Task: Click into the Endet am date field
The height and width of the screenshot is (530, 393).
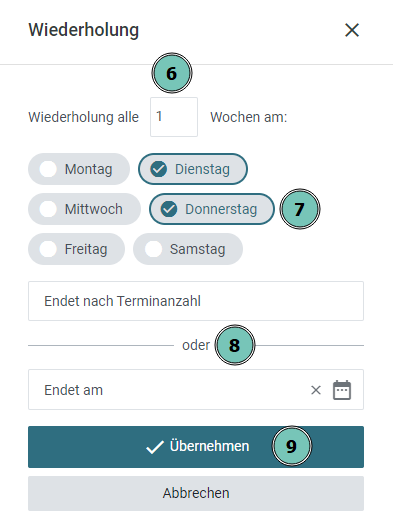Action: [x=196, y=389]
